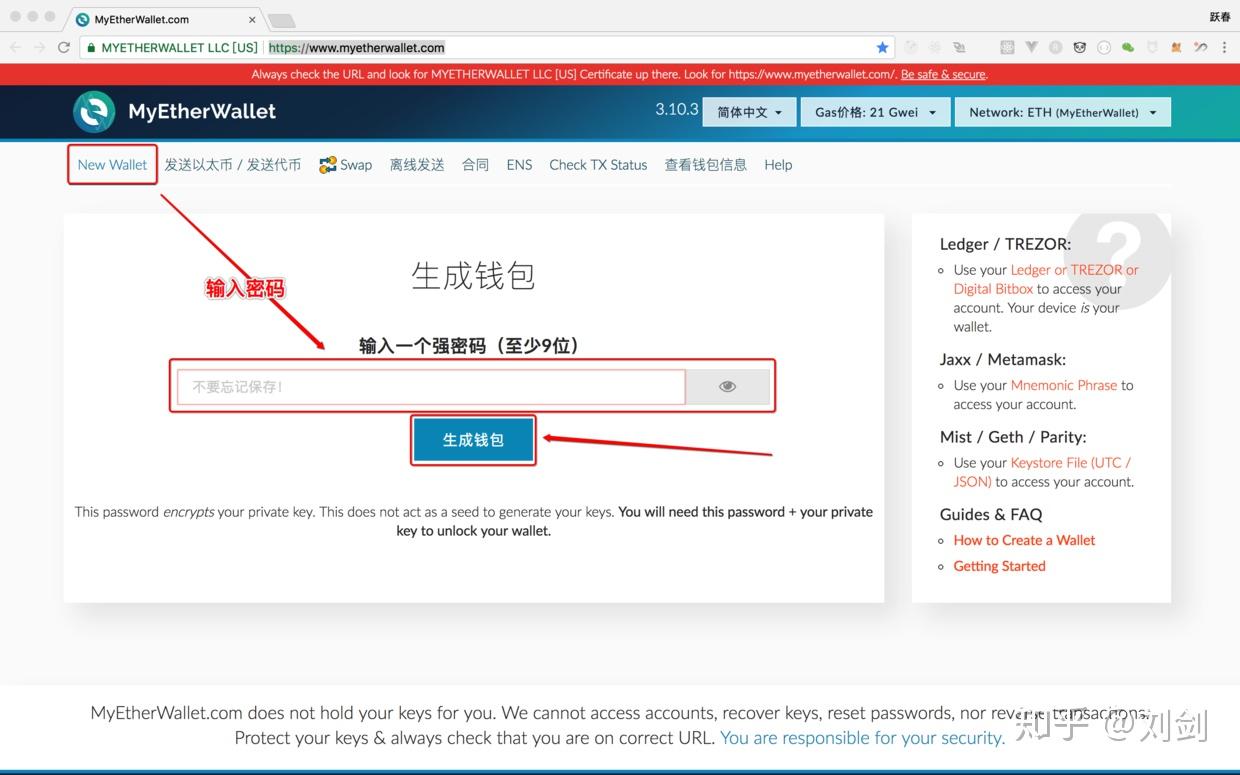
Task: Click the shield-shaped extension icon
Action: coord(1151,47)
